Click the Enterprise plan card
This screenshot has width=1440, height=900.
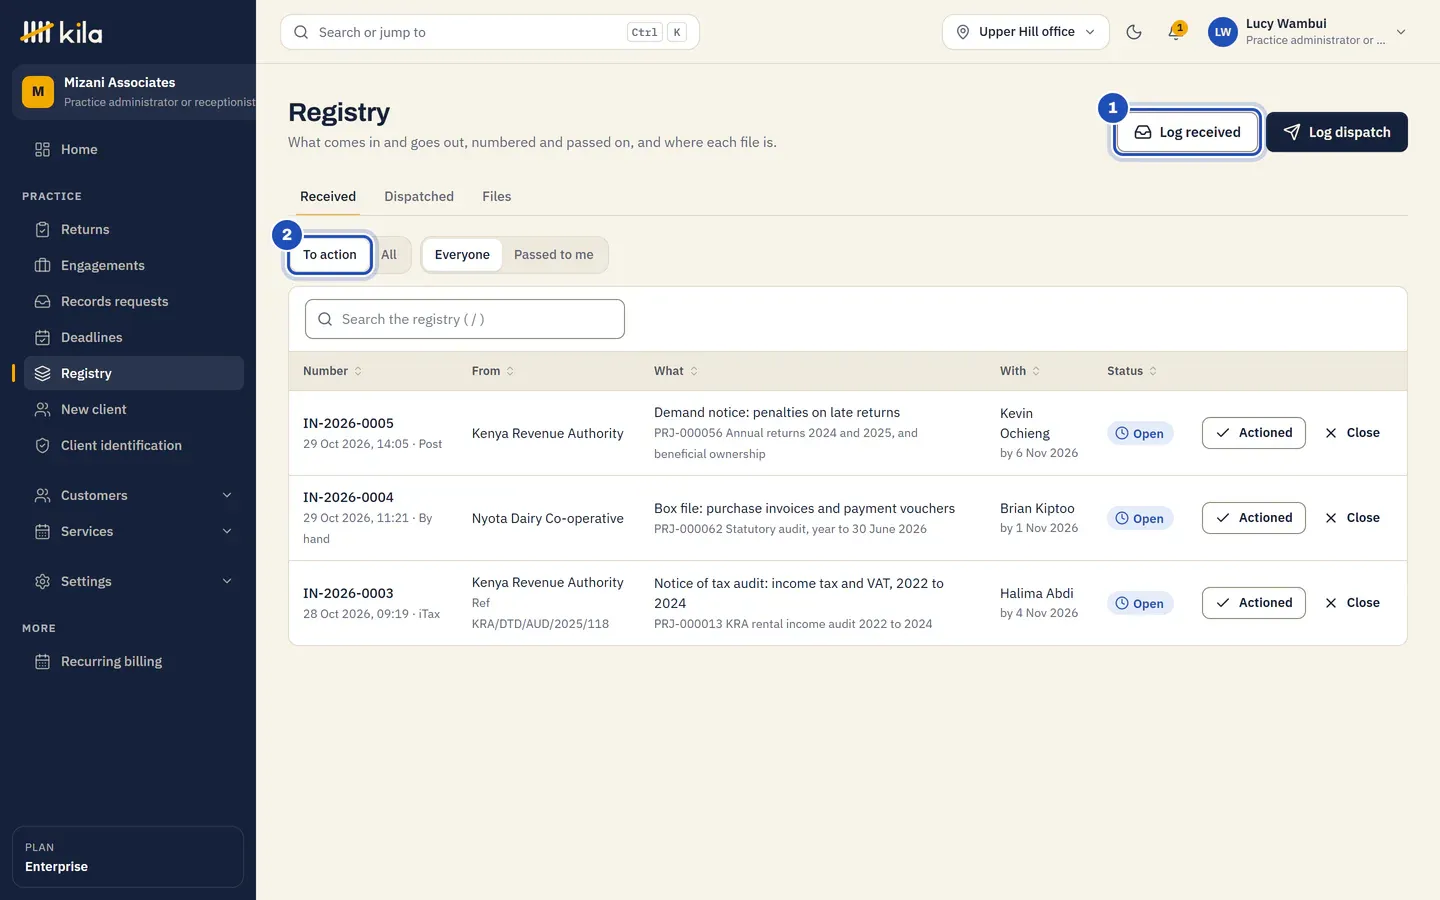[x=128, y=857]
